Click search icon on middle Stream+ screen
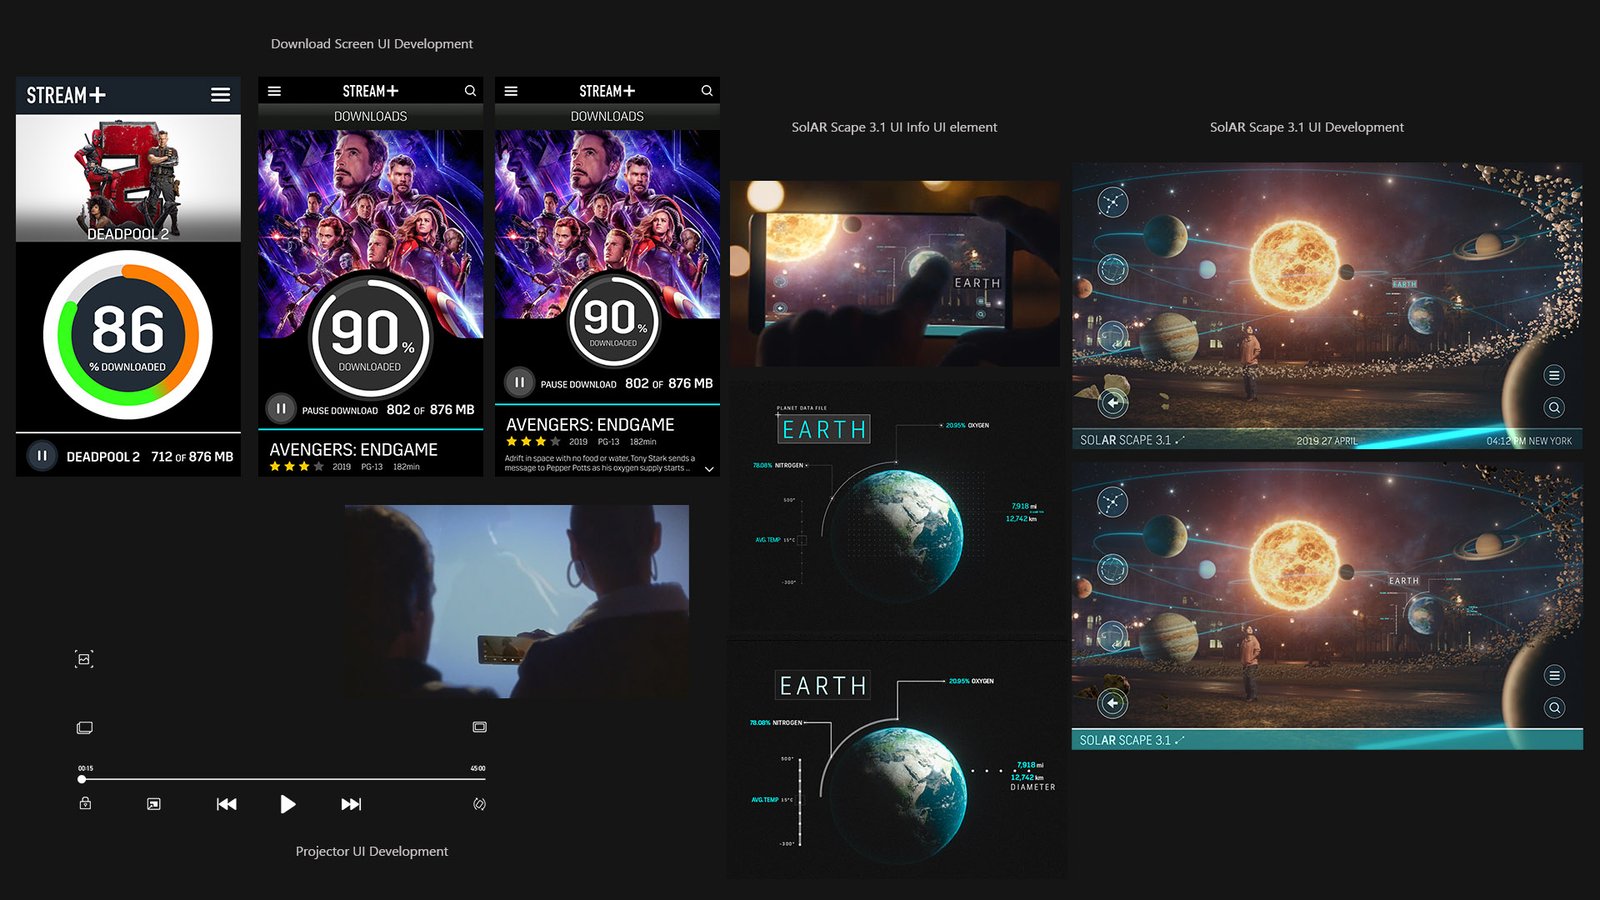This screenshot has width=1600, height=900. tap(470, 91)
